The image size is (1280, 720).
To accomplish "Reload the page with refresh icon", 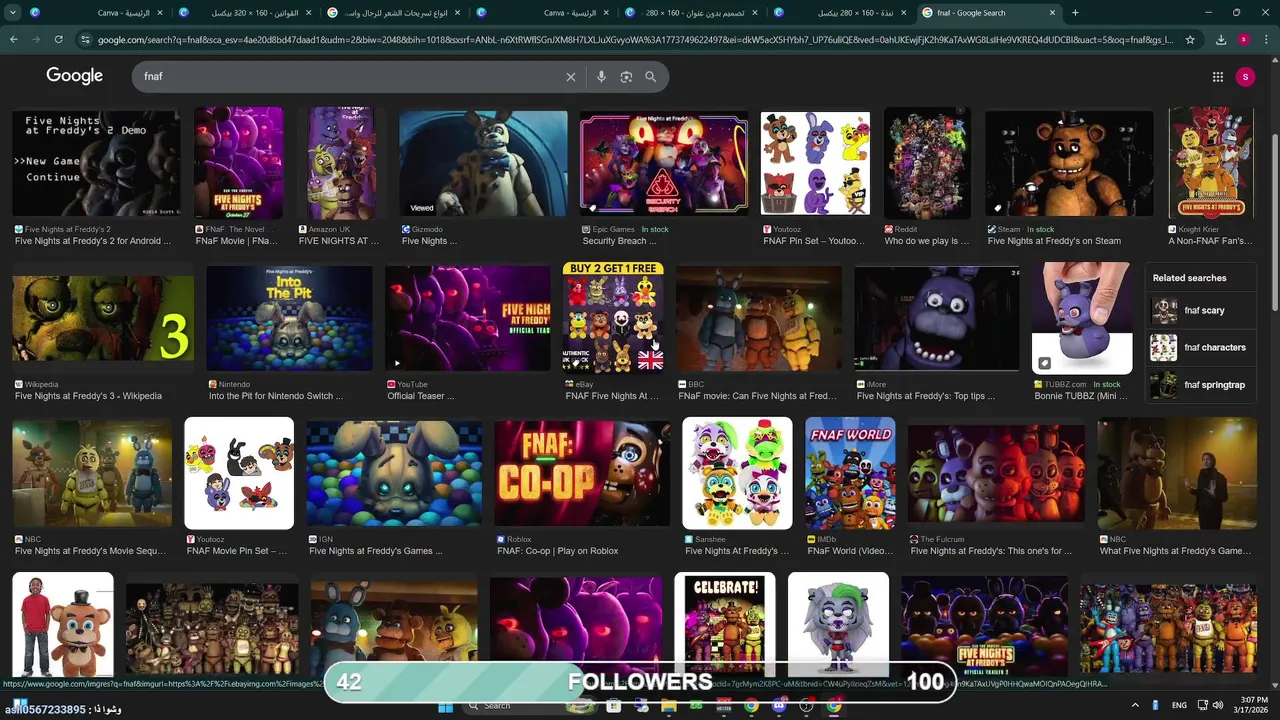I will coord(59,40).
